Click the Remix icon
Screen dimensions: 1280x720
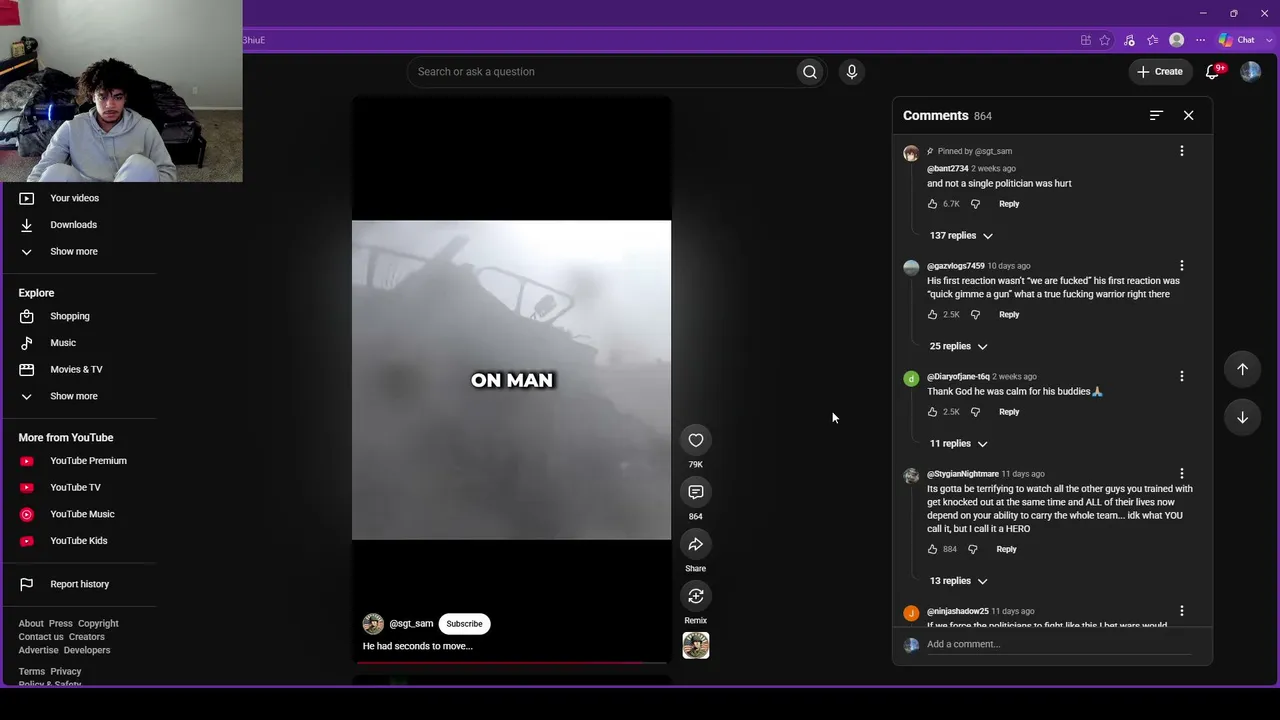(696, 596)
